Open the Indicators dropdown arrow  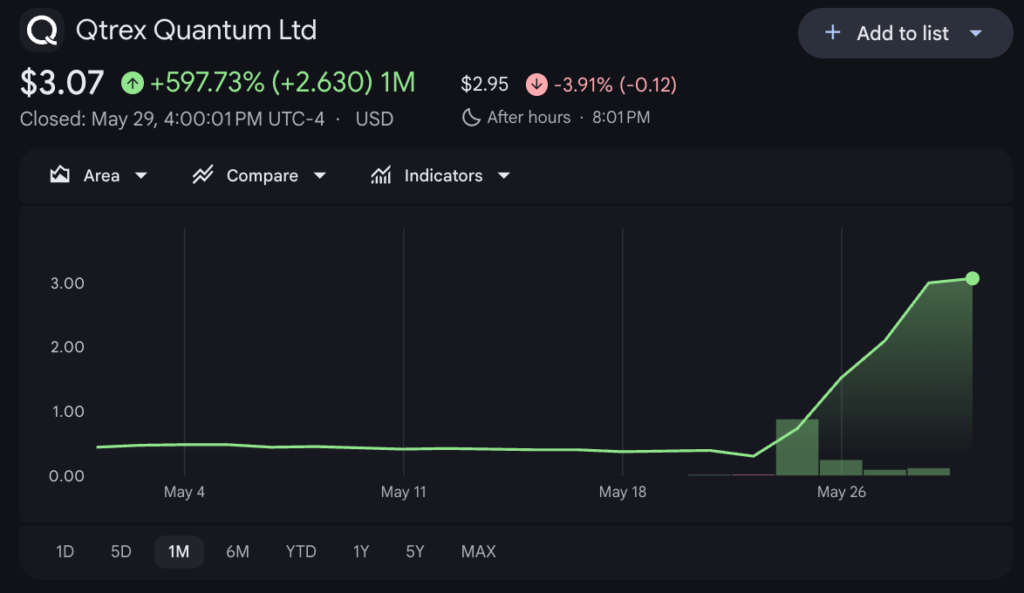tap(504, 176)
